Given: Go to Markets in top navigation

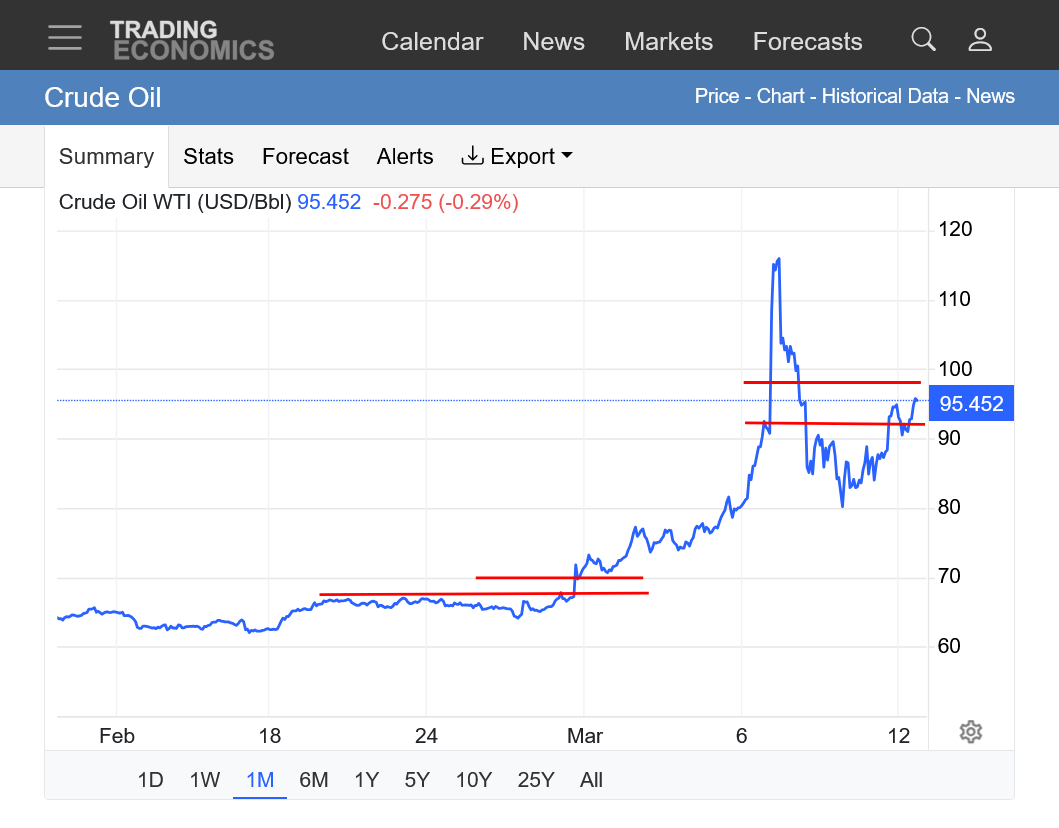Looking at the screenshot, I should [x=668, y=42].
